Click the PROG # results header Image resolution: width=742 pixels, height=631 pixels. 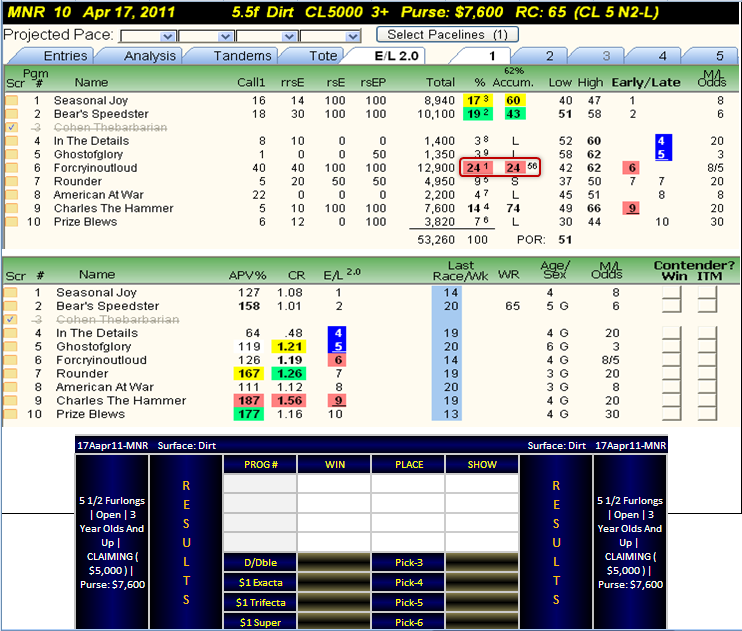pyautogui.click(x=260, y=464)
